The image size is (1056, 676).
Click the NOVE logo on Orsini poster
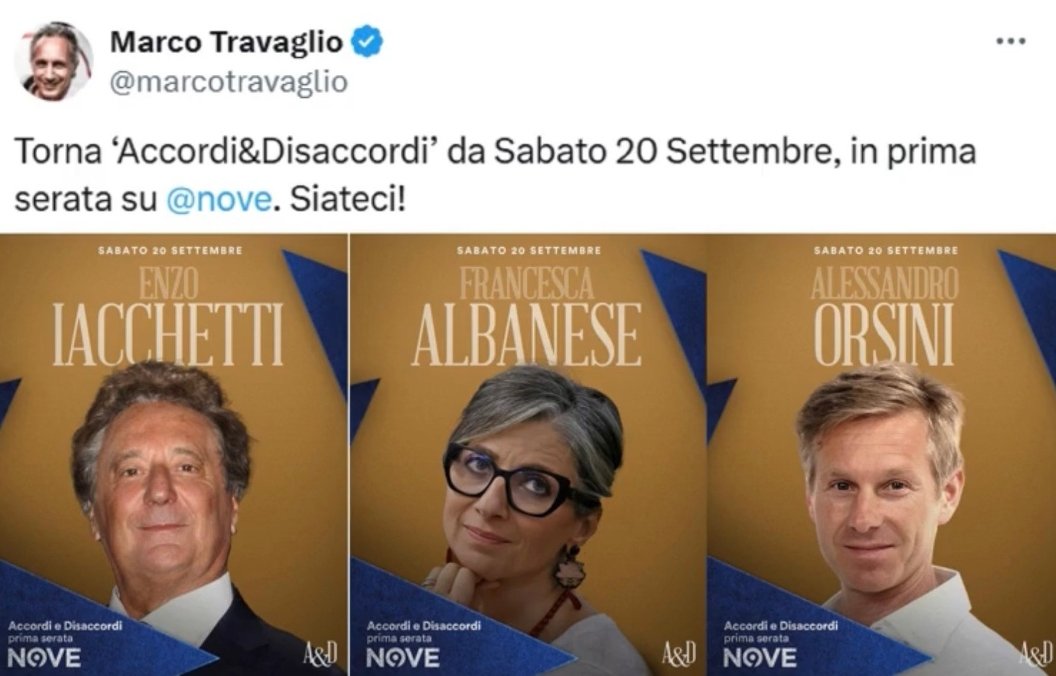760,657
